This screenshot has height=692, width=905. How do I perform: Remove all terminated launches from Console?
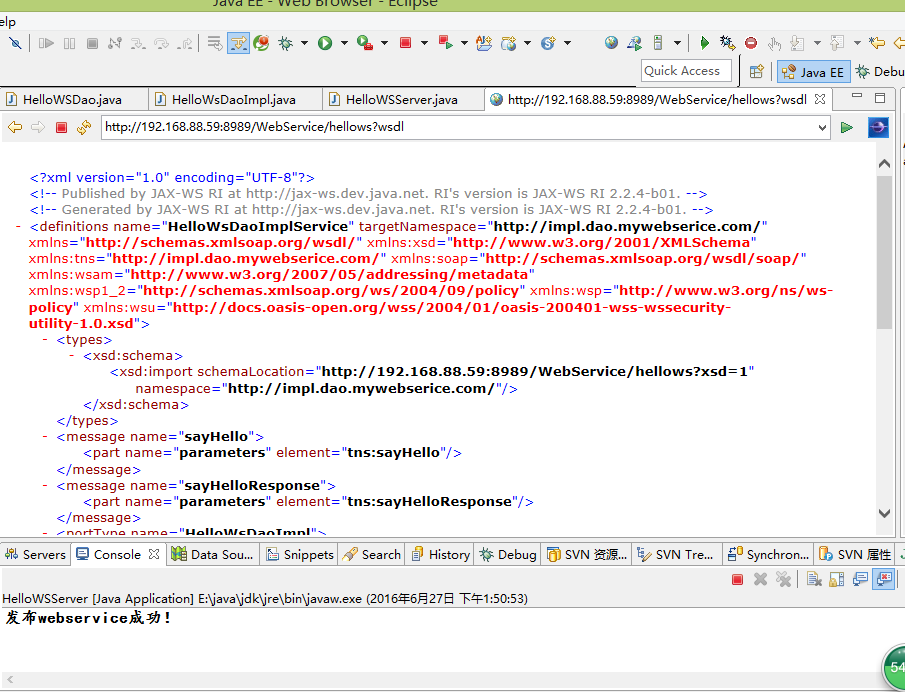[x=783, y=579]
